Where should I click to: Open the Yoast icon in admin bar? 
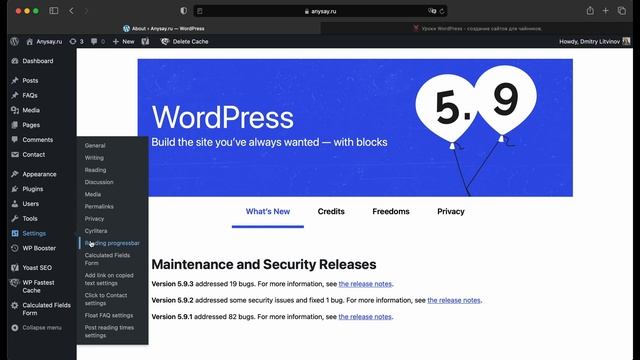click(x=145, y=41)
